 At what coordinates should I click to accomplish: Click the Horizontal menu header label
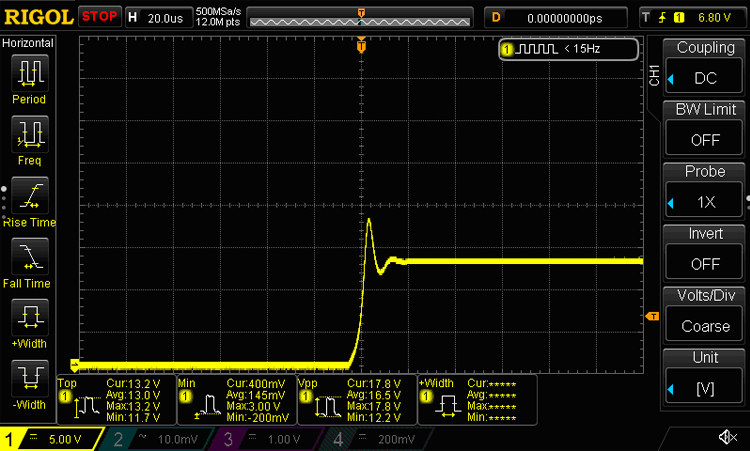(x=28, y=43)
